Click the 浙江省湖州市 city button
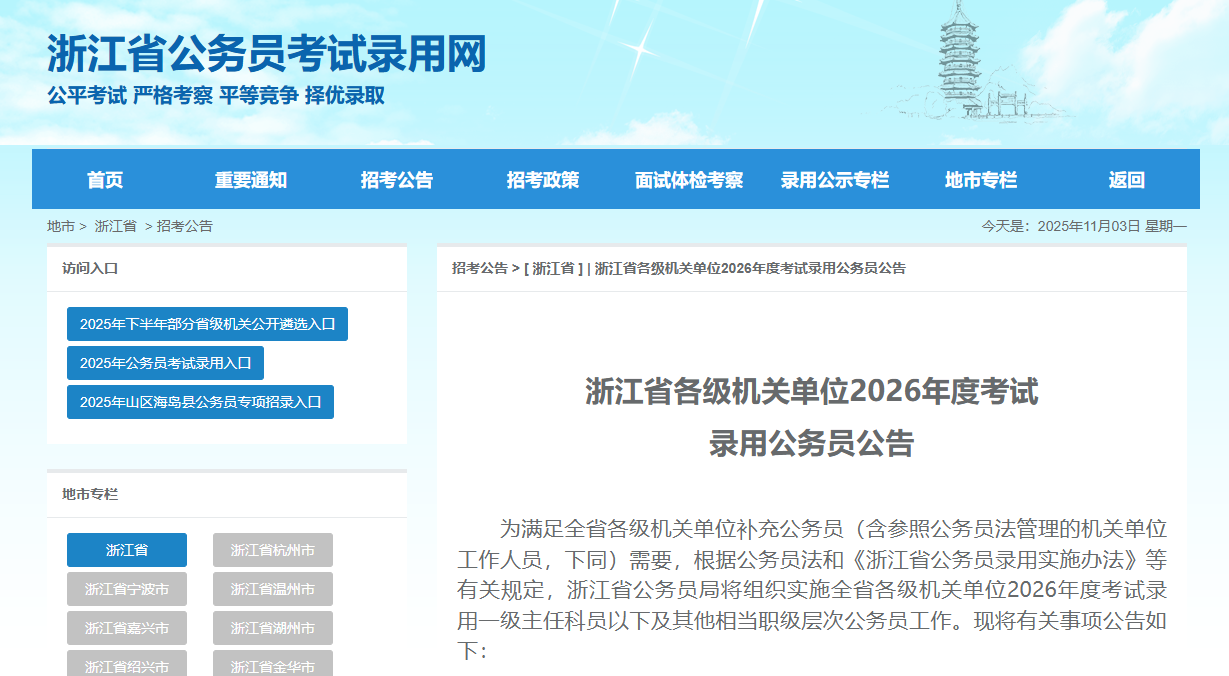 click(x=273, y=628)
